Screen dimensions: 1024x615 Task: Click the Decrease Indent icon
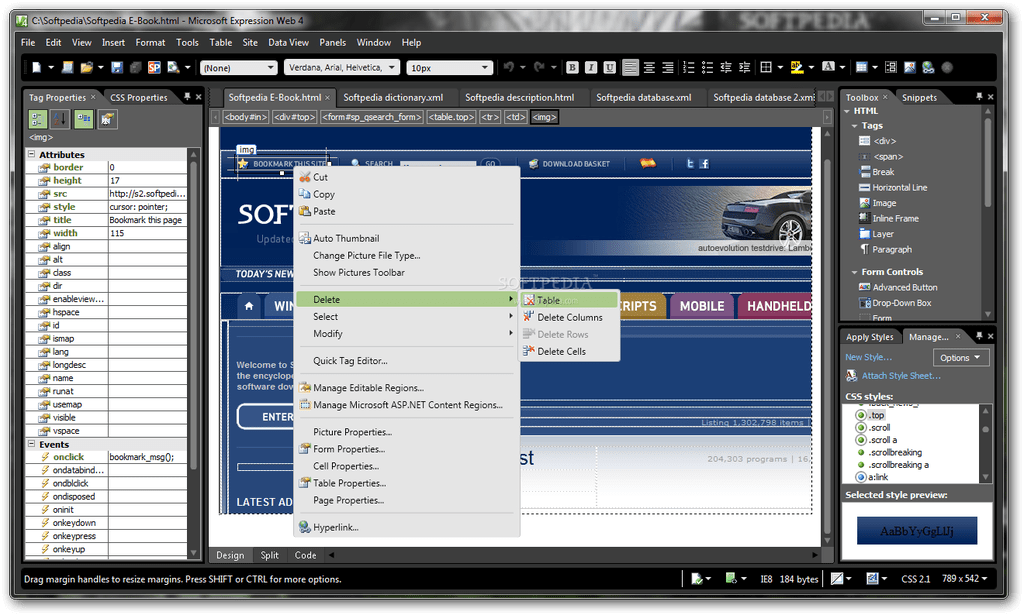pos(726,67)
